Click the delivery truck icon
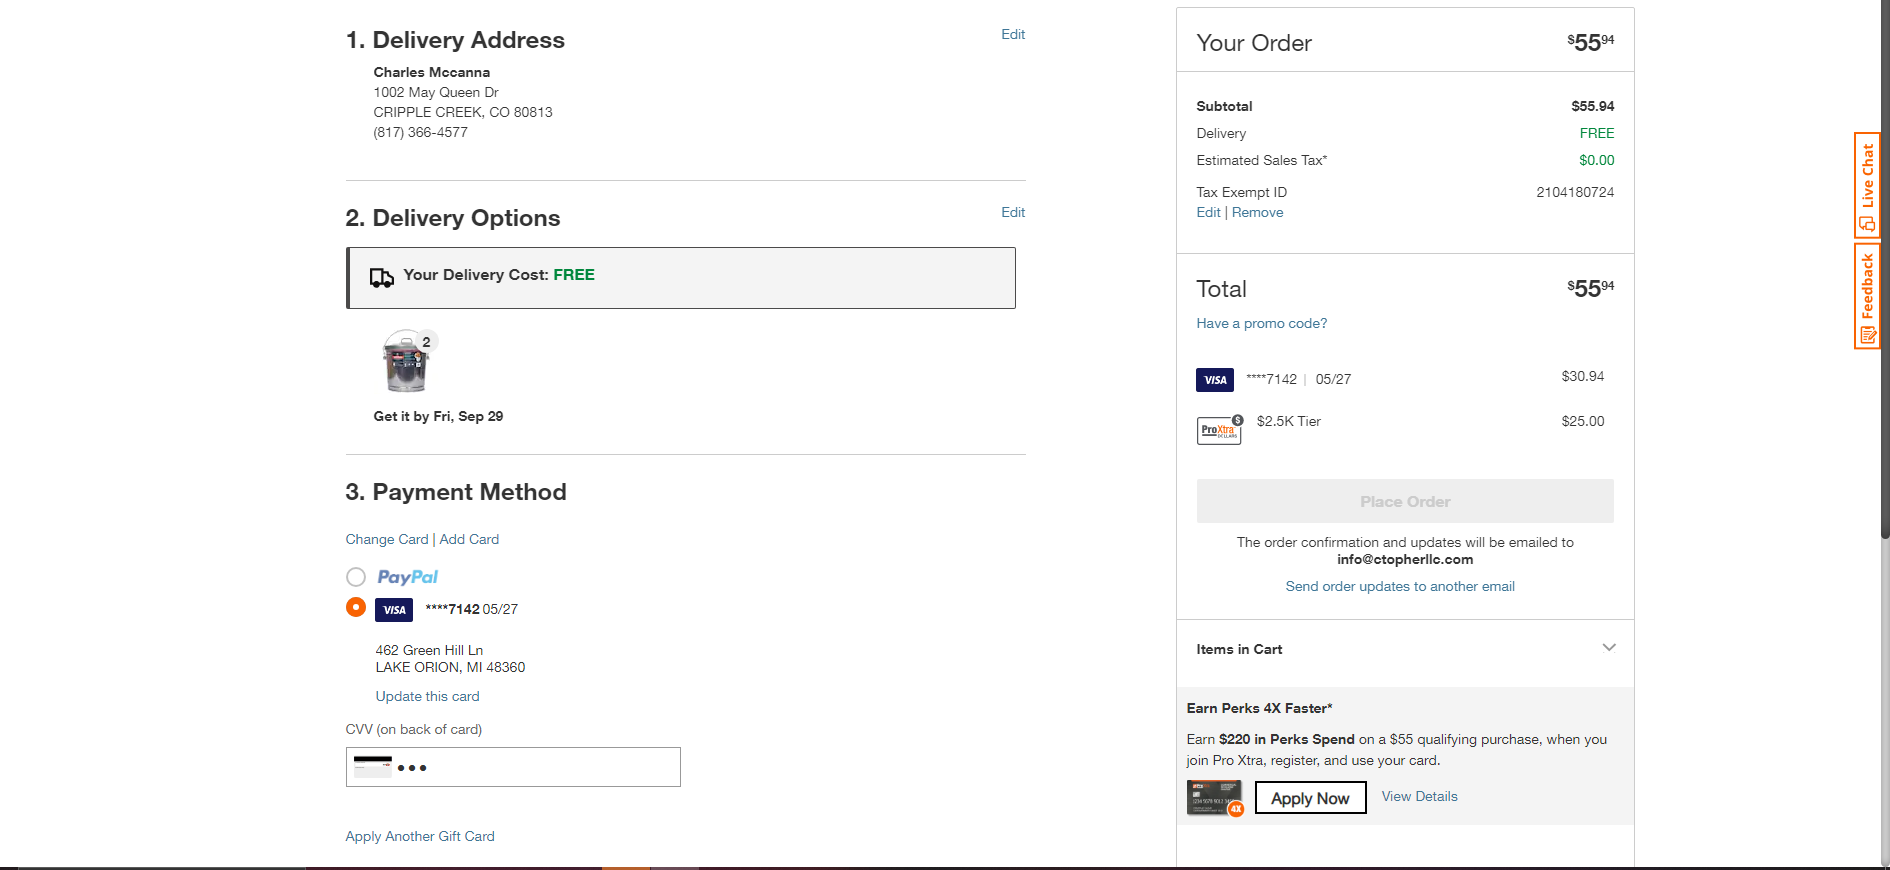This screenshot has height=870, width=1890. click(381, 277)
